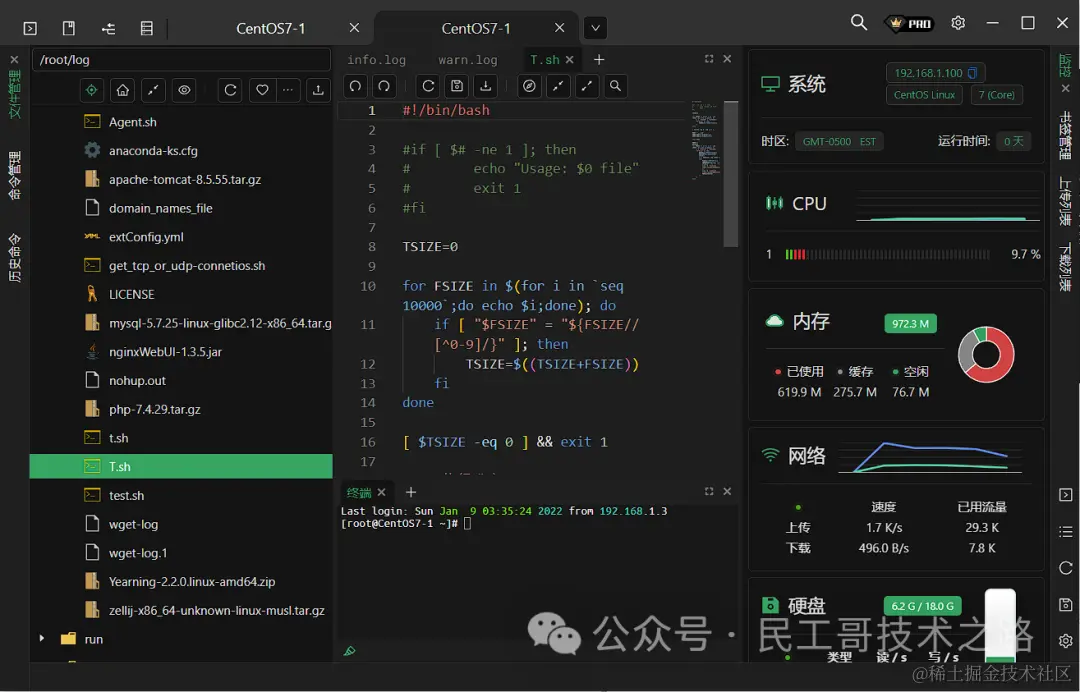This screenshot has width=1080, height=692.
Task: Switch to the warn.log editor tab
Action: click(468, 60)
